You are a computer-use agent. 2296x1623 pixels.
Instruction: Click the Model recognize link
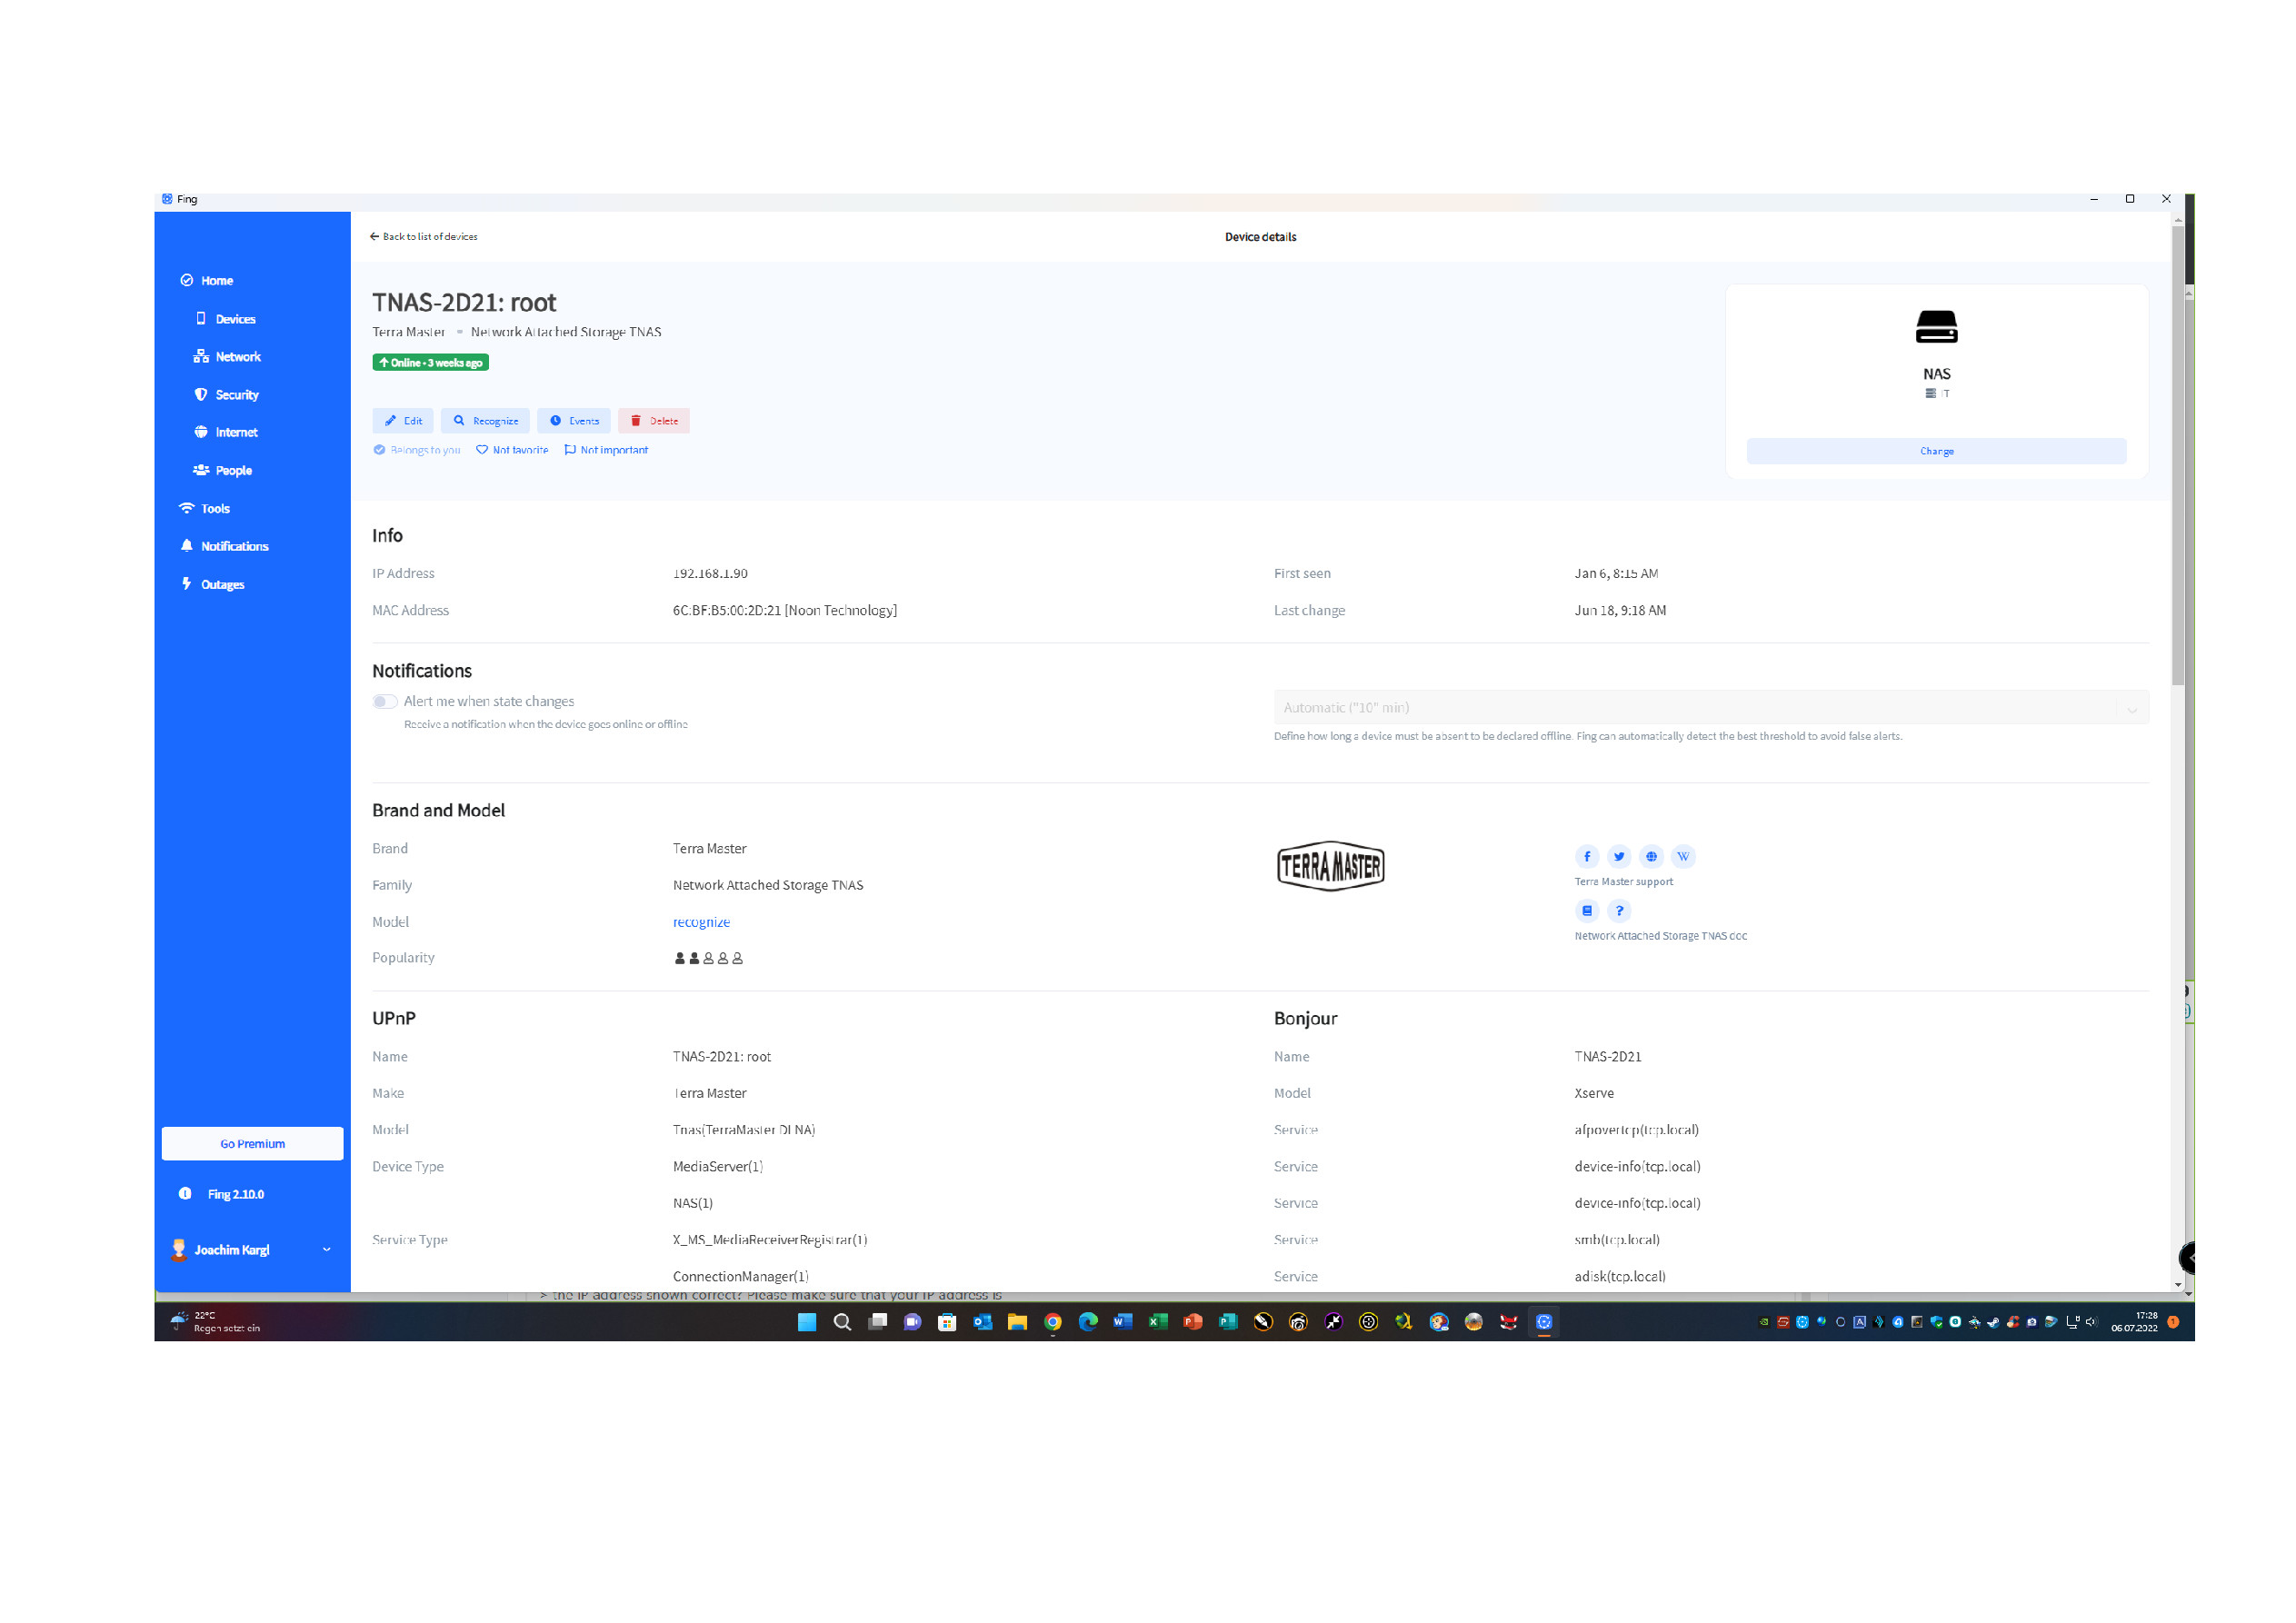701,922
